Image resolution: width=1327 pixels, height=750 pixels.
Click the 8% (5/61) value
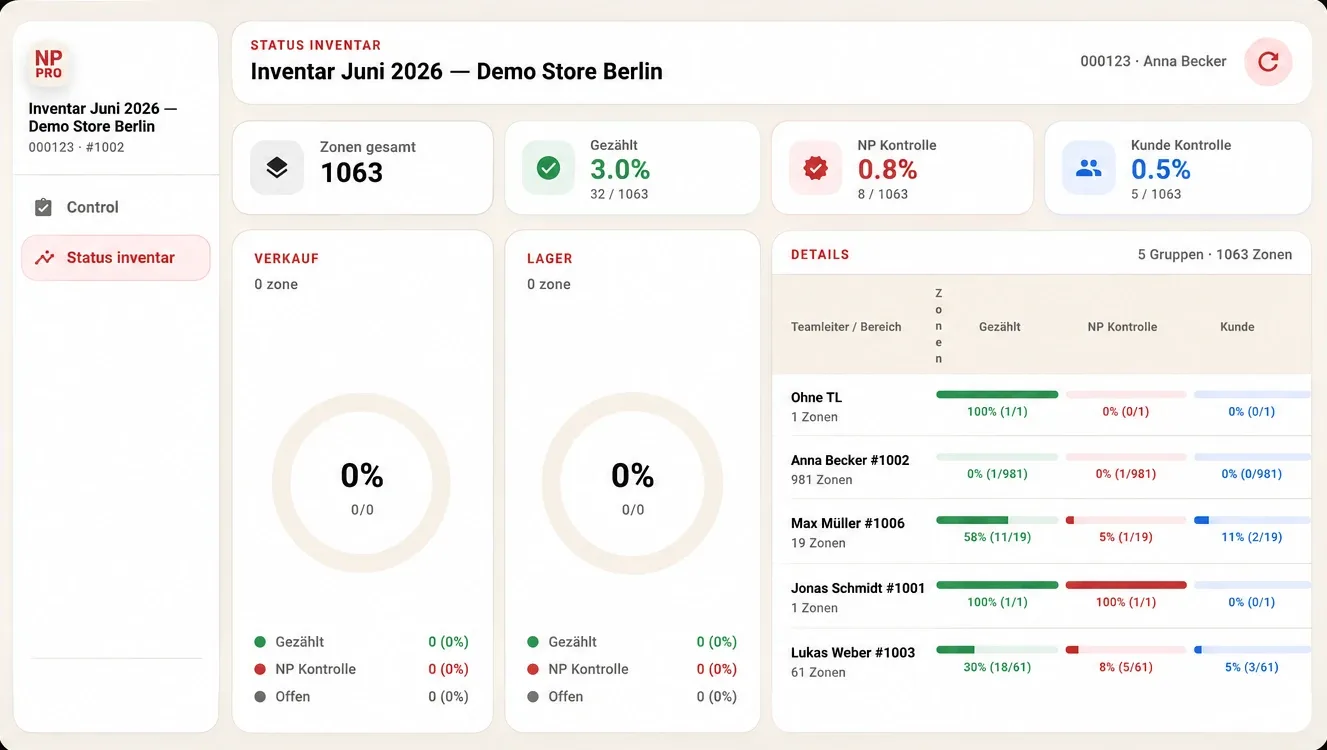pos(1126,667)
